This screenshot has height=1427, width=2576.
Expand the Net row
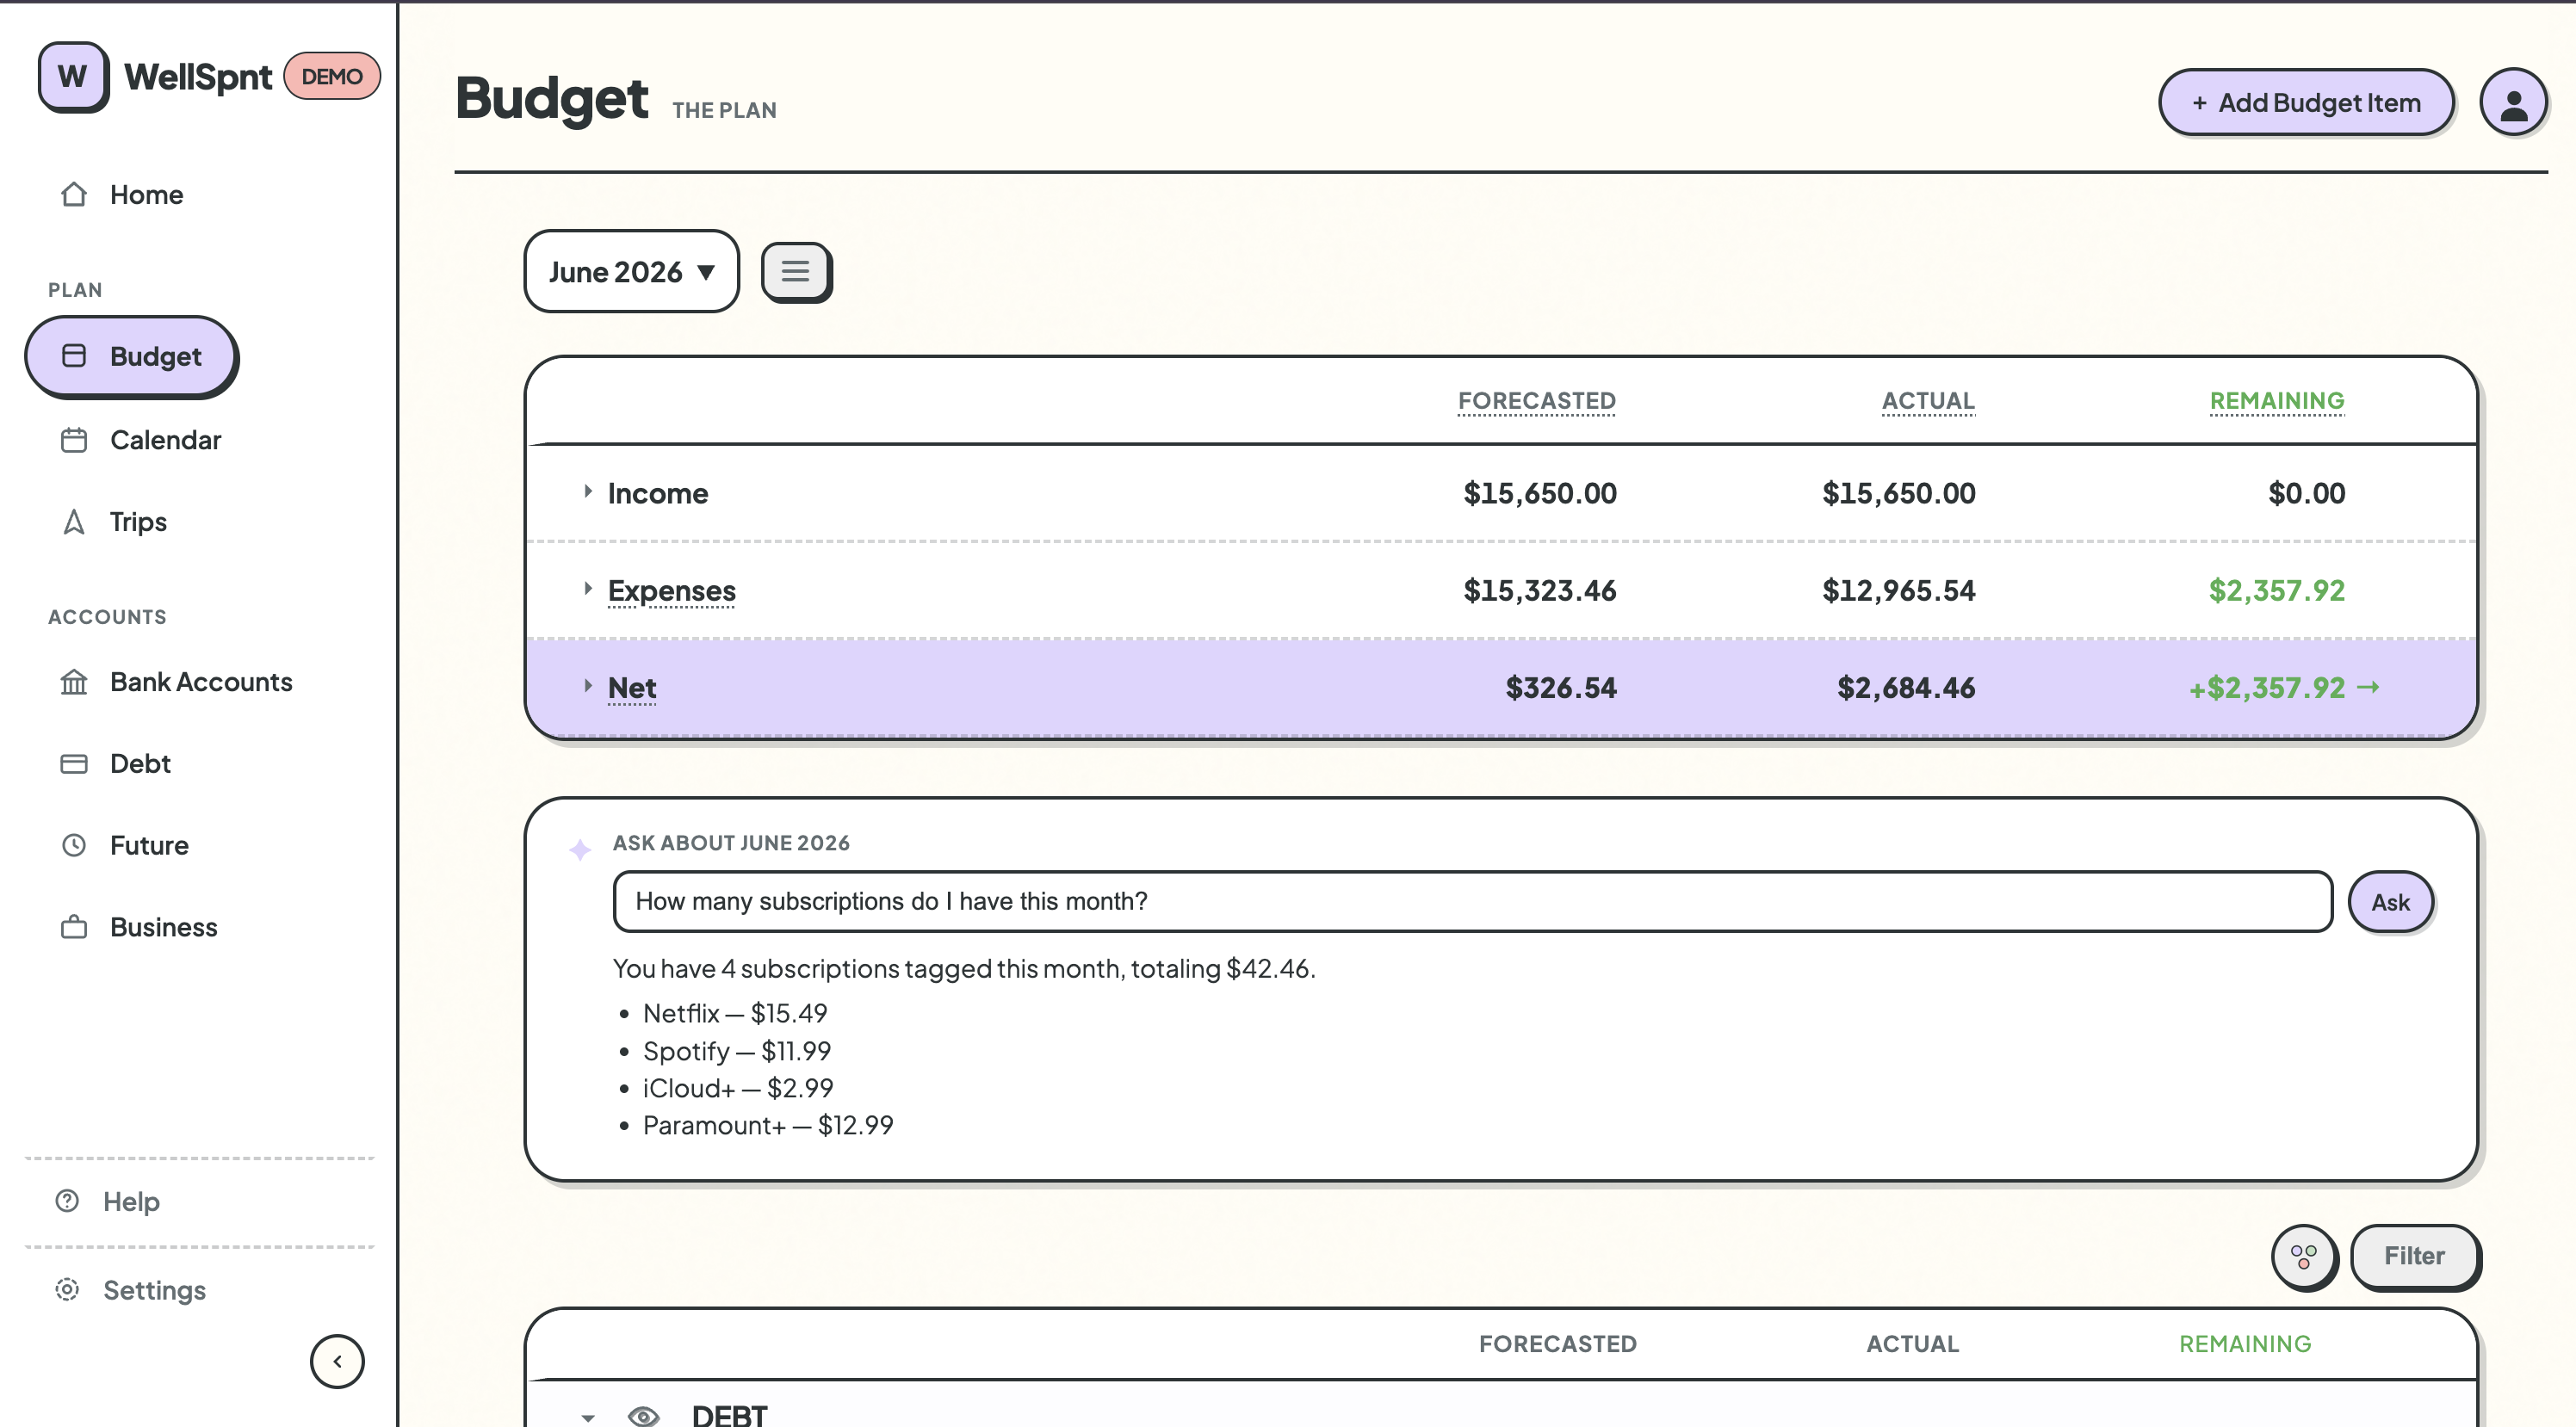[x=588, y=685]
